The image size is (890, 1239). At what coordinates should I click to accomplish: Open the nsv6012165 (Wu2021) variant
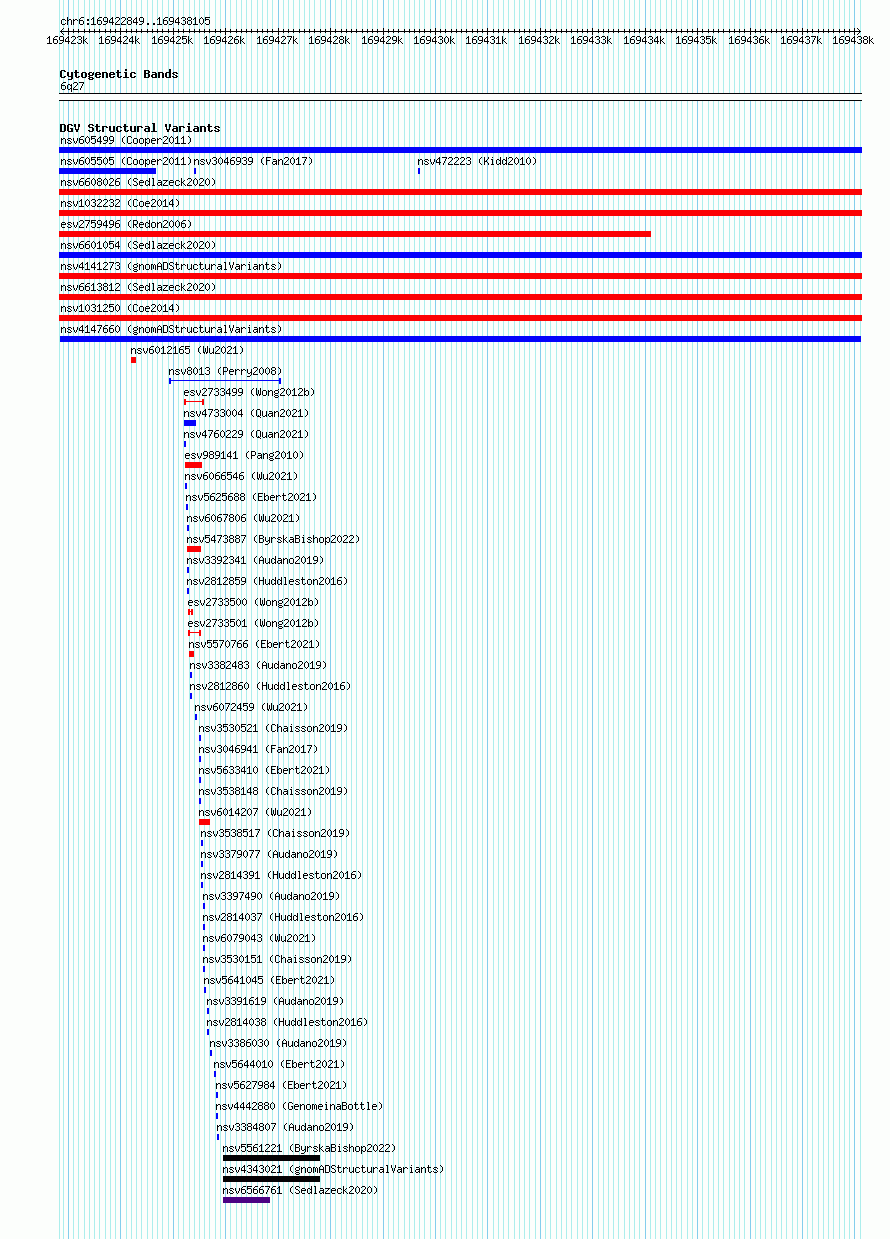[x=187, y=350]
